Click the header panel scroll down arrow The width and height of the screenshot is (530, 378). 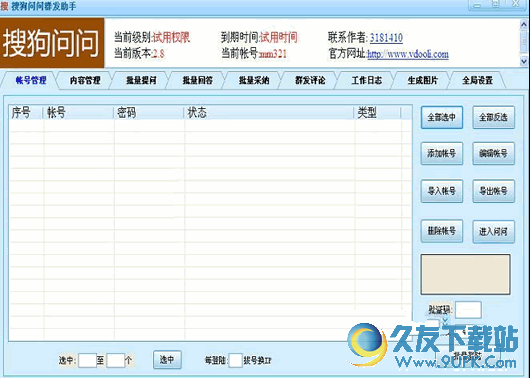point(524,61)
